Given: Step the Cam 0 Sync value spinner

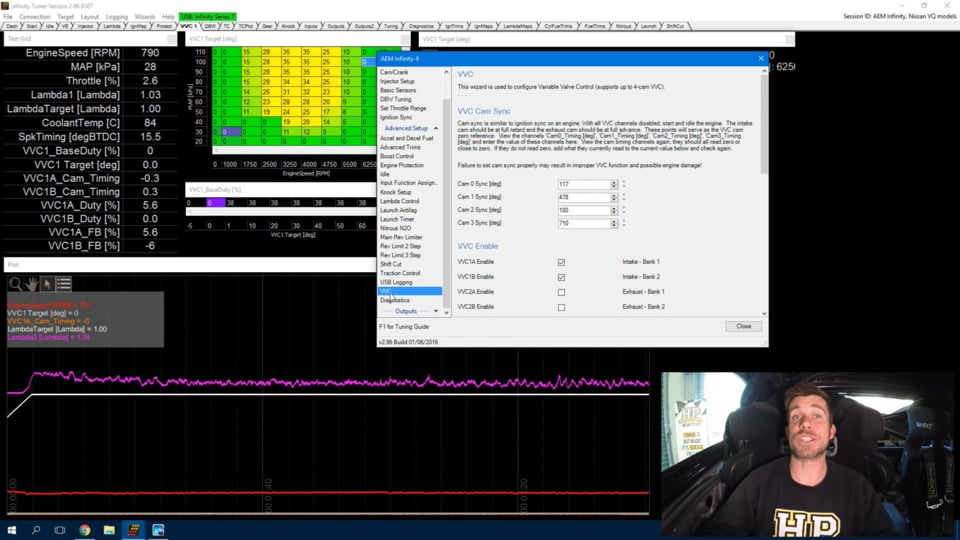Looking at the screenshot, I should [613, 184].
